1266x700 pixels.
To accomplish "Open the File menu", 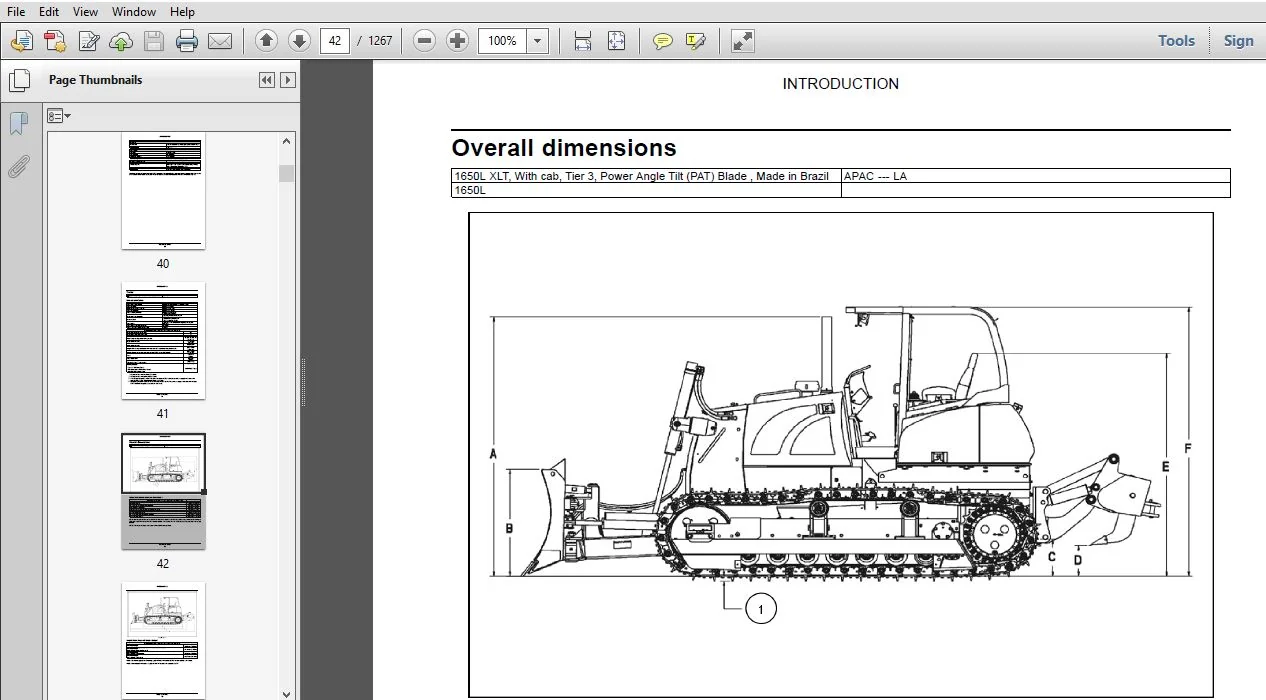I will point(16,12).
